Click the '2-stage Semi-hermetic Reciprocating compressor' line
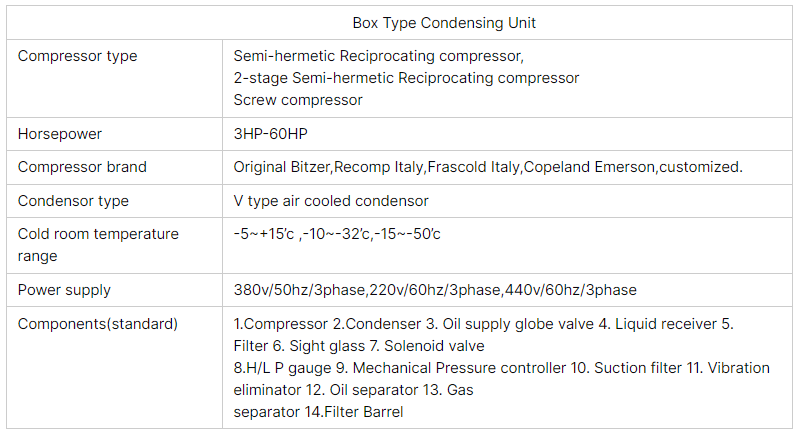 (x=406, y=78)
